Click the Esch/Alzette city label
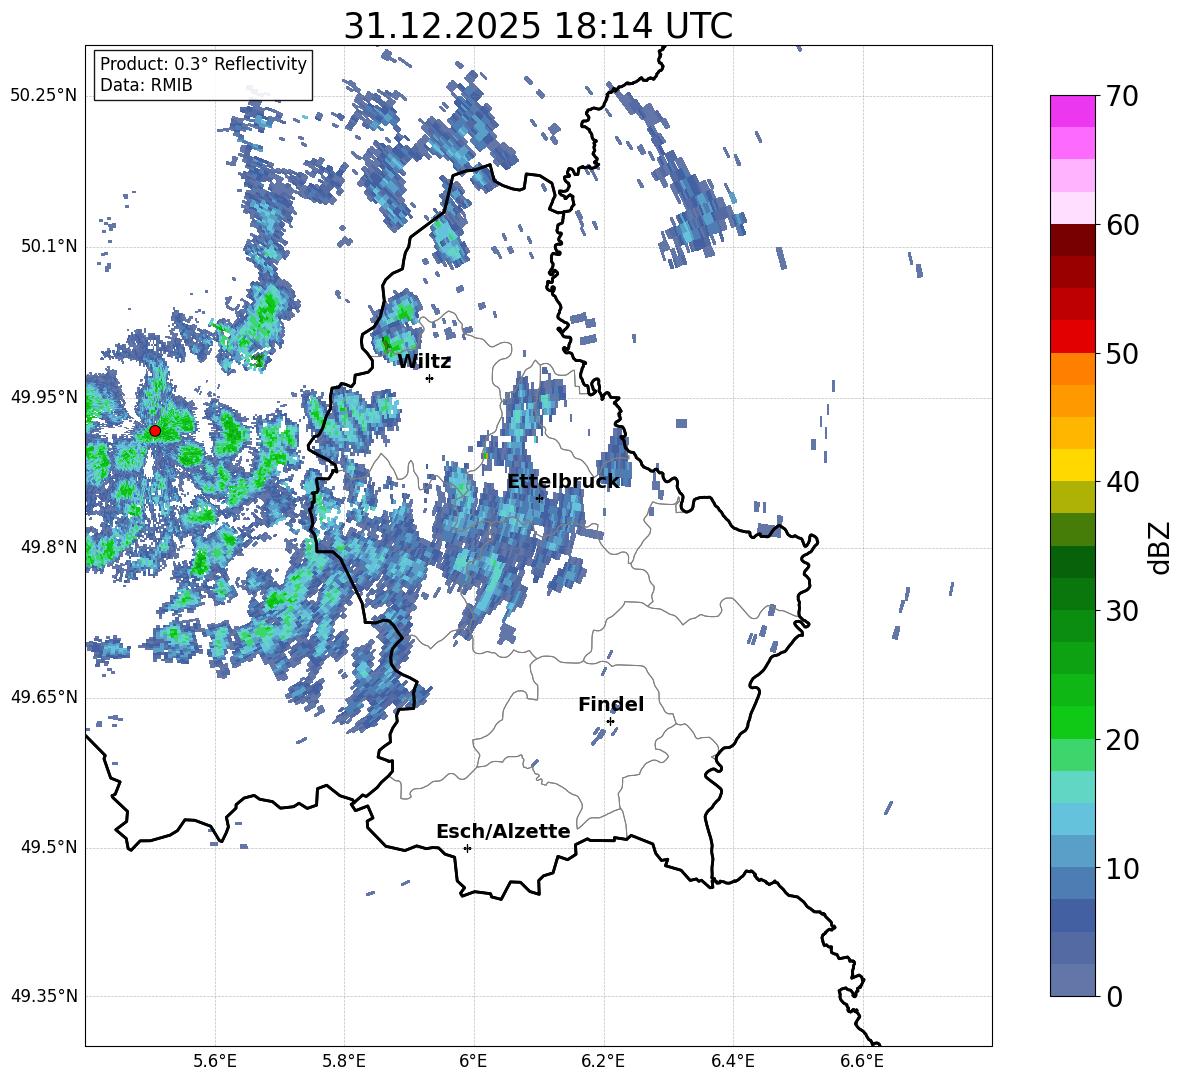Viewport: 1184px width, 1081px height. tap(503, 831)
